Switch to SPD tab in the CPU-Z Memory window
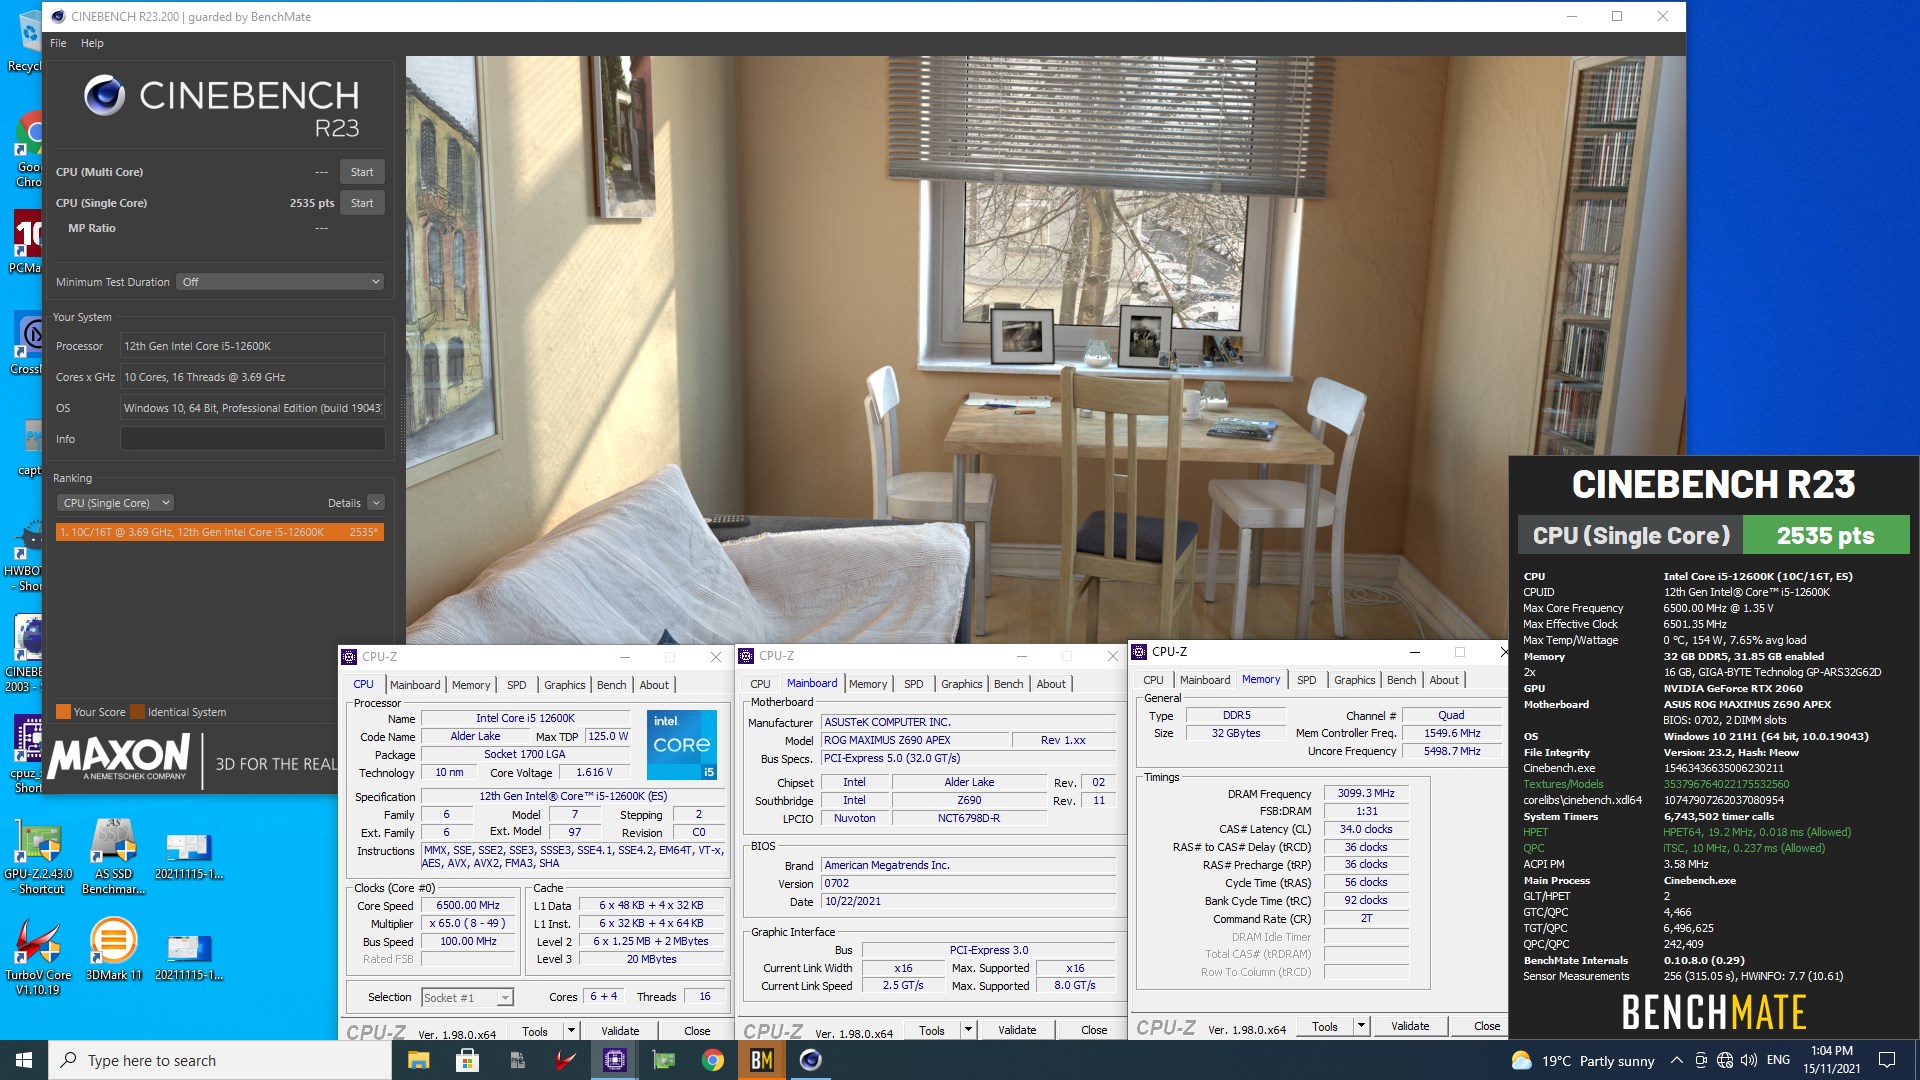 (1306, 680)
